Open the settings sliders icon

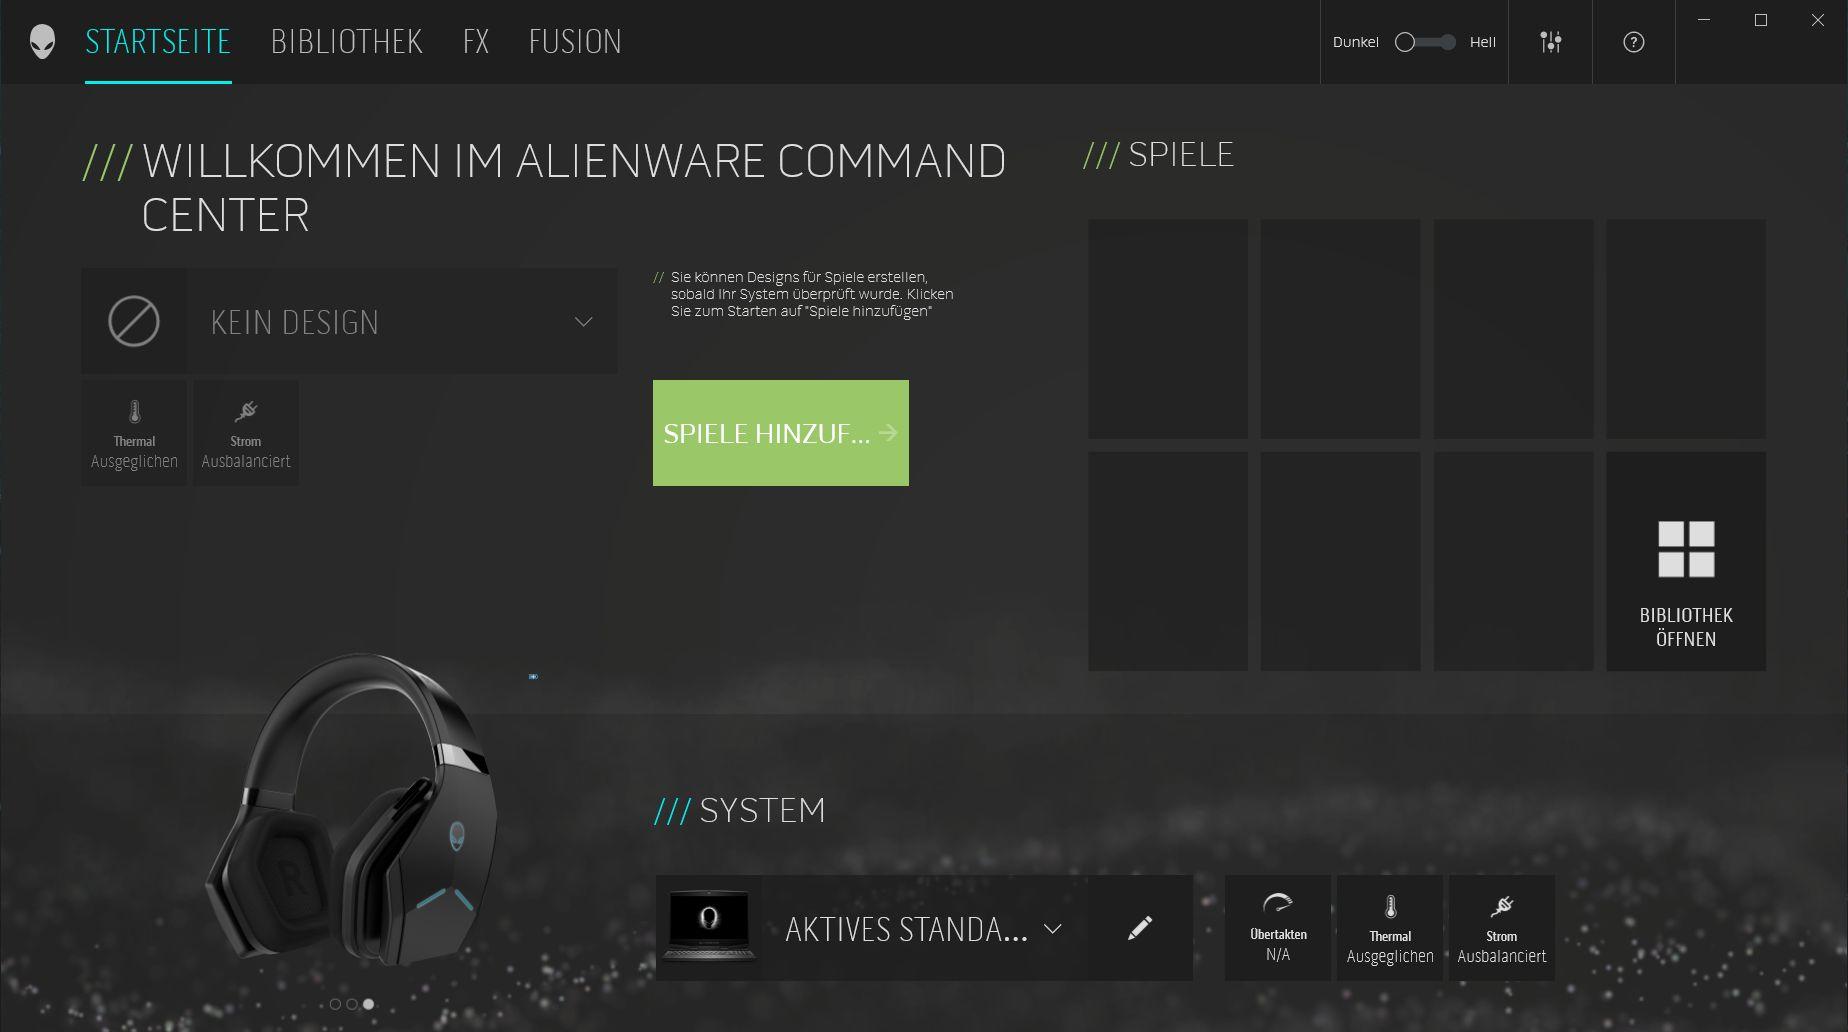click(1550, 42)
